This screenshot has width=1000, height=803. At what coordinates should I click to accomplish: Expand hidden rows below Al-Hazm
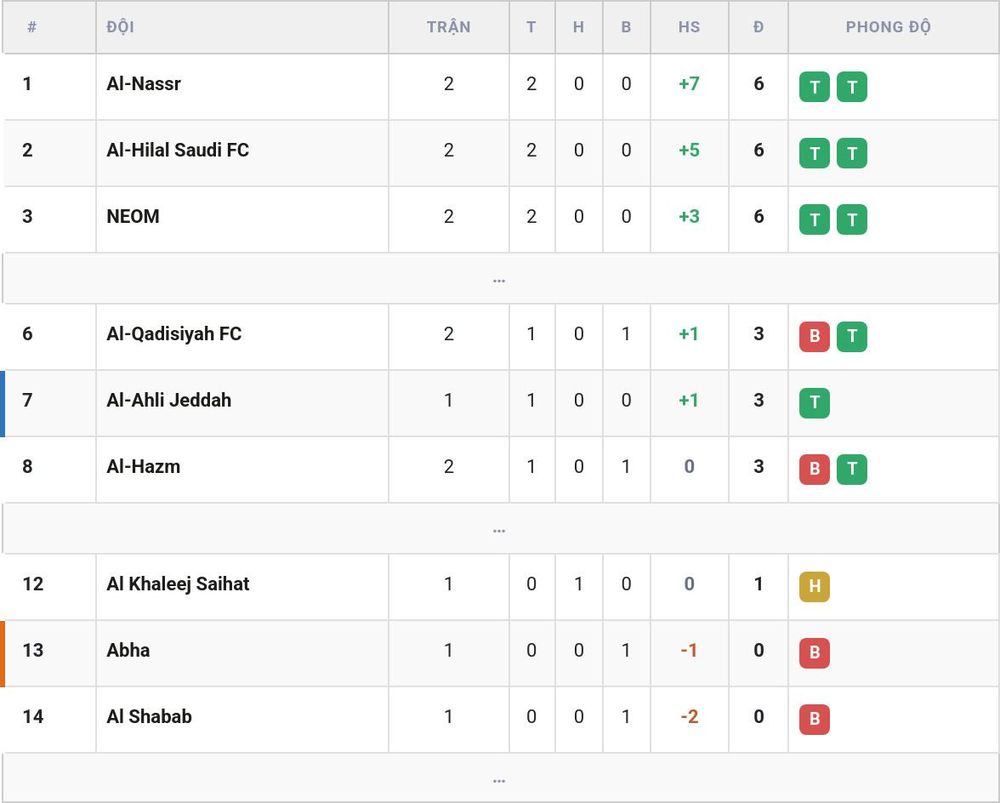[499, 529]
